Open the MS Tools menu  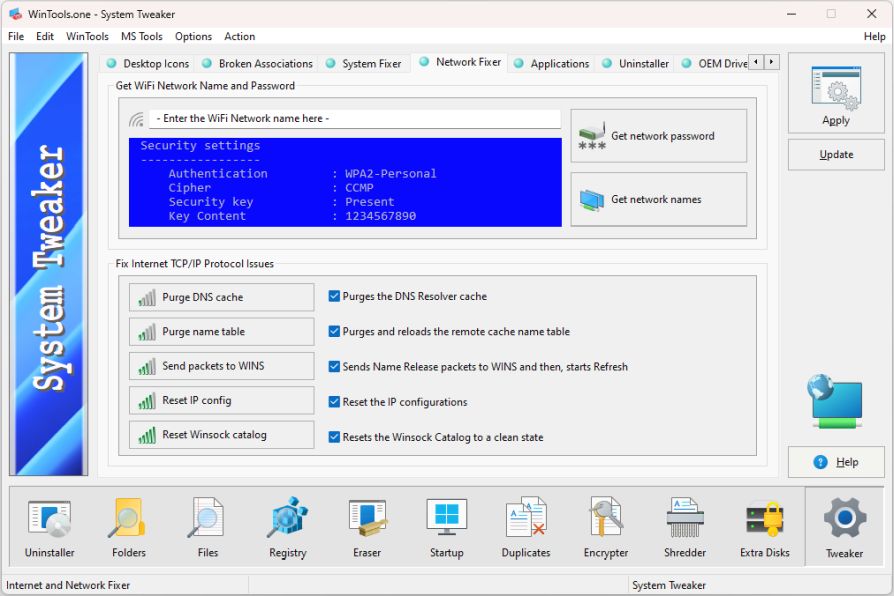141,37
